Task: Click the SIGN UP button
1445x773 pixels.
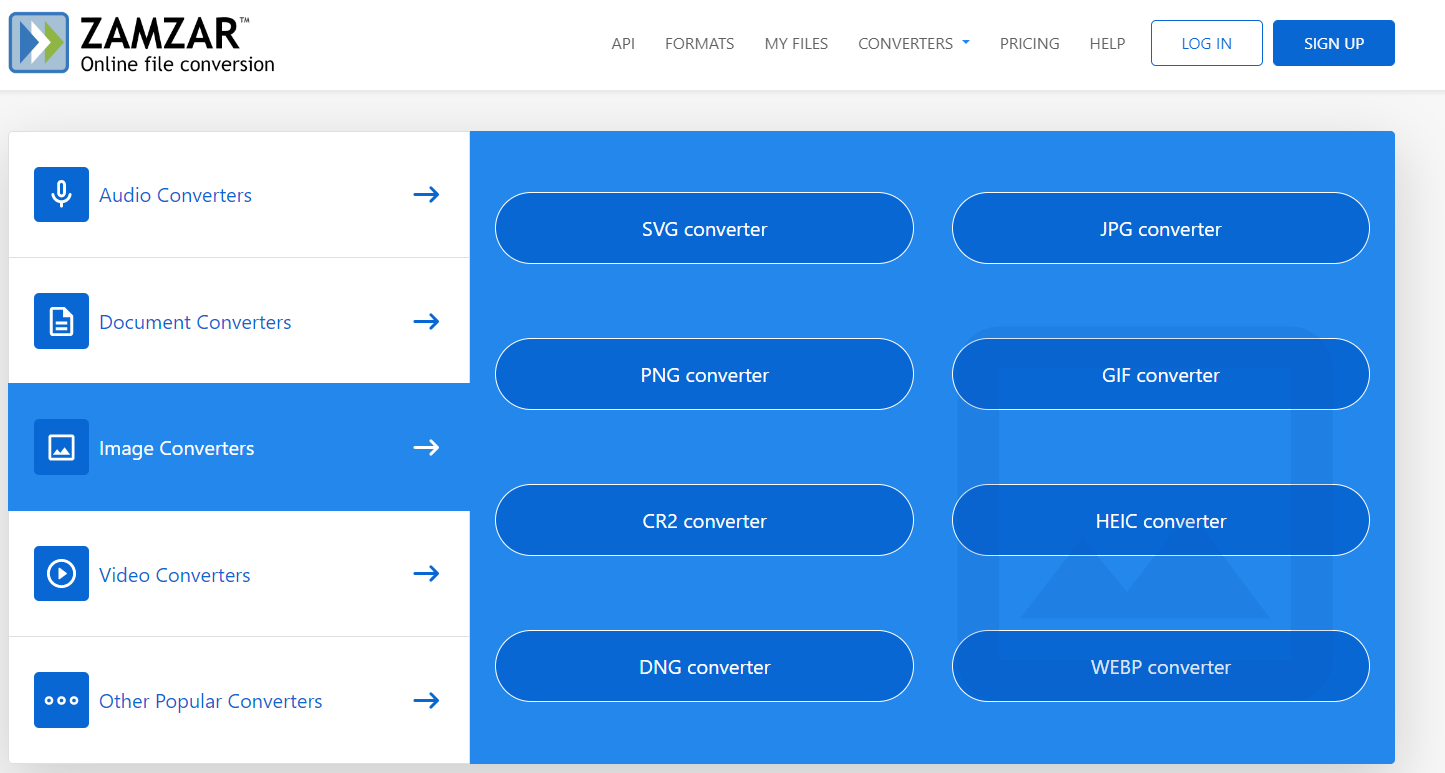Action: tap(1334, 43)
